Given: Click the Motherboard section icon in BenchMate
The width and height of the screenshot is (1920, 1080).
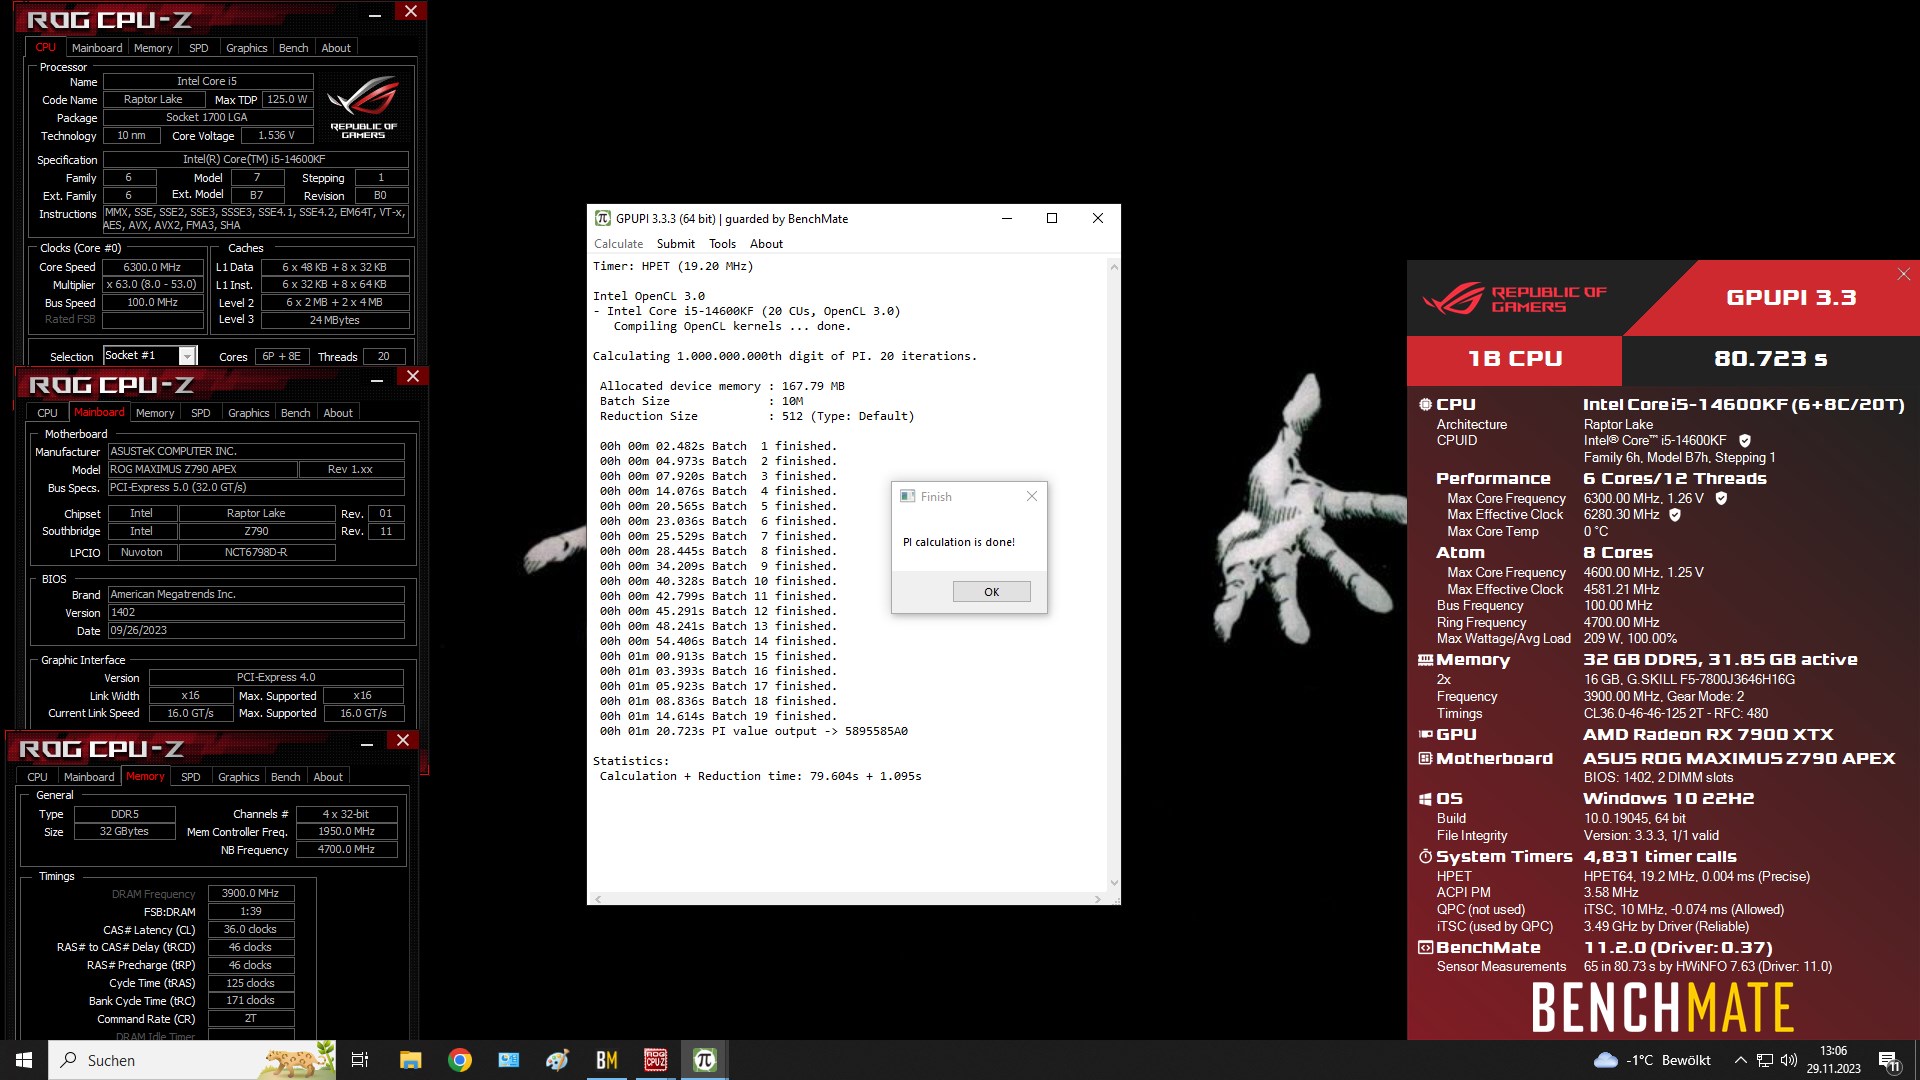Looking at the screenshot, I should [x=1426, y=759].
